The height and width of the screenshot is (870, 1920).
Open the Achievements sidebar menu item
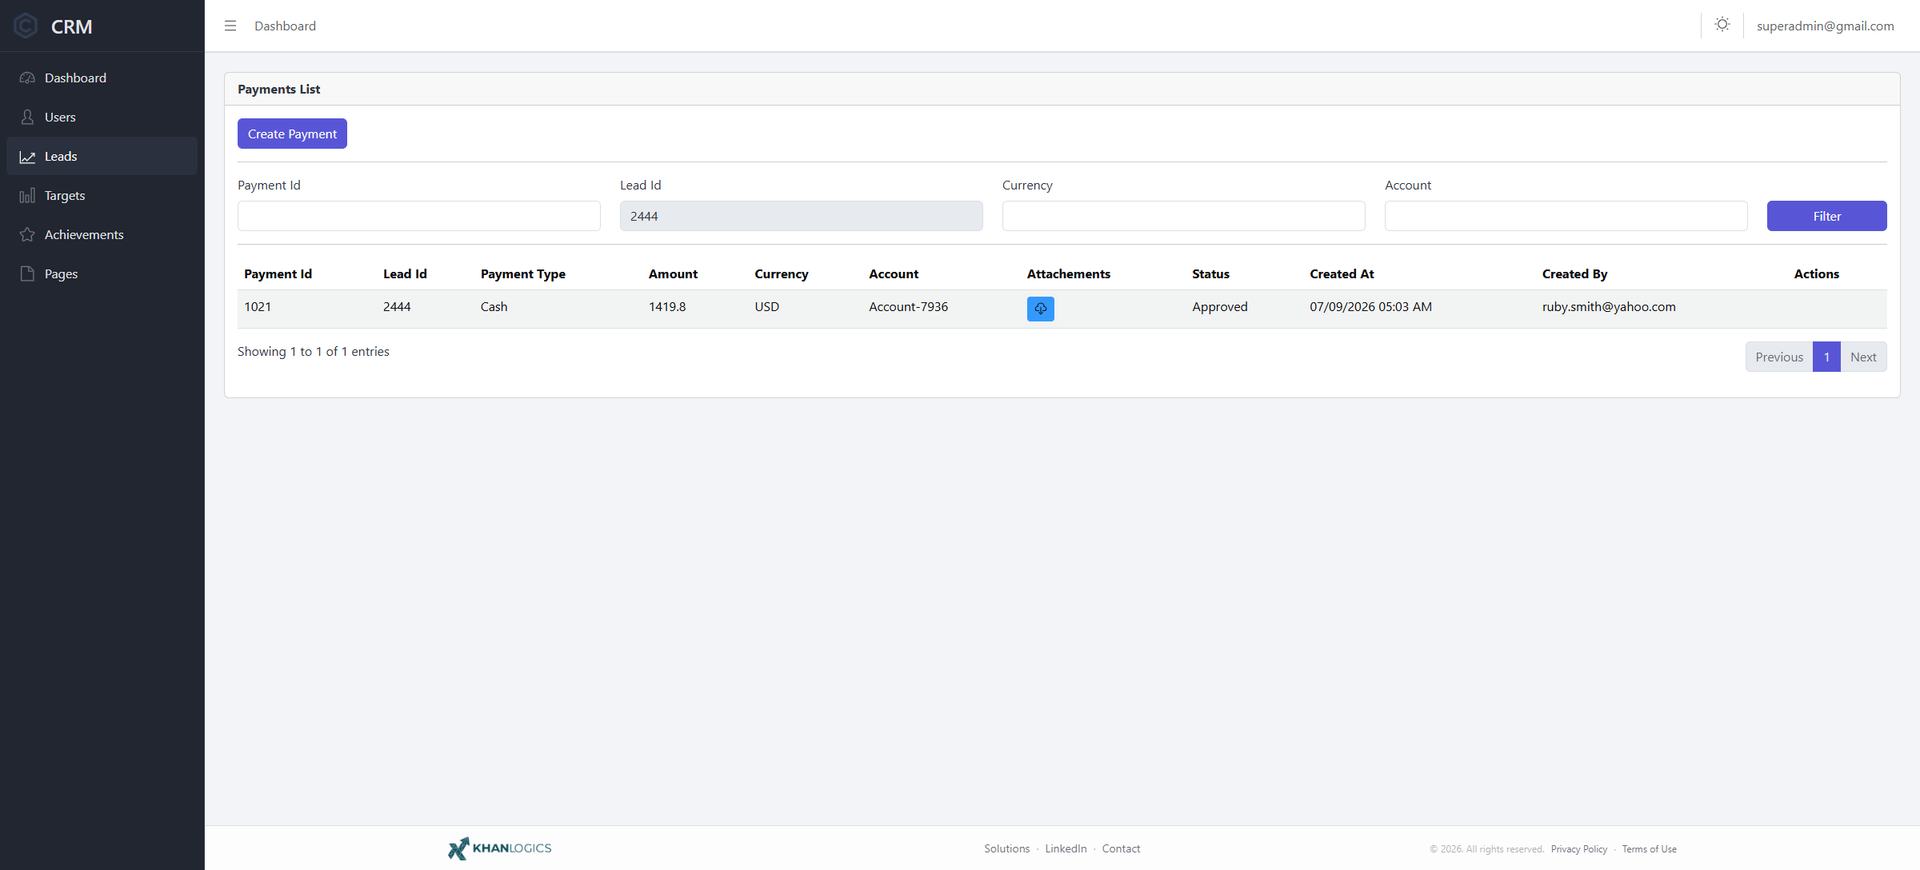(x=102, y=235)
